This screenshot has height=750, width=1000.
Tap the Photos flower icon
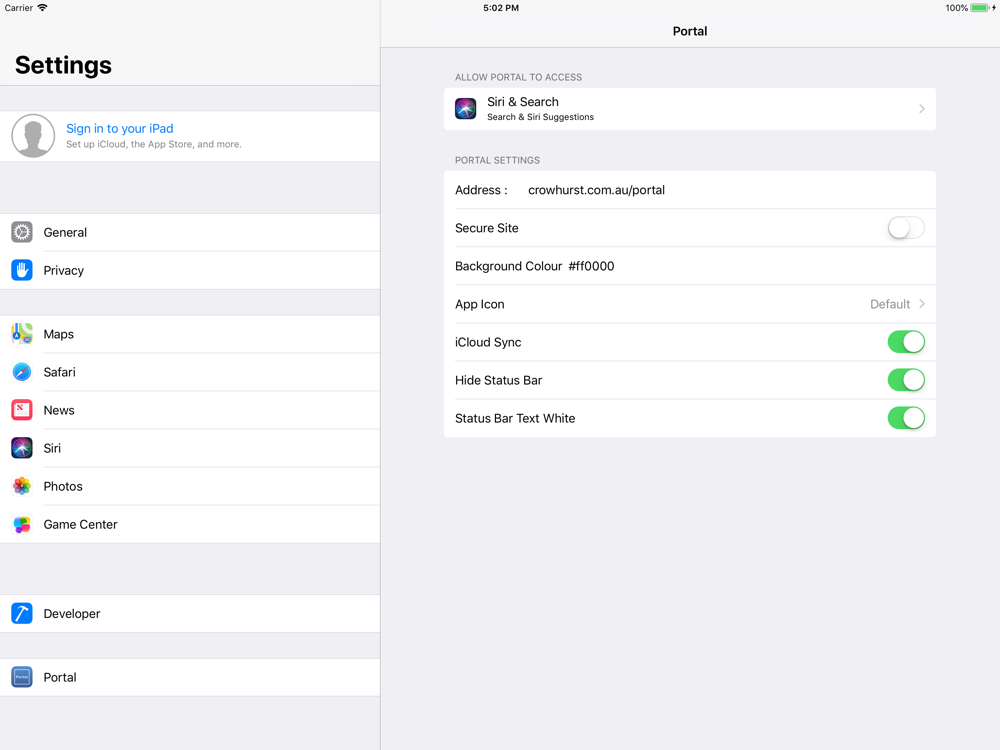point(22,486)
